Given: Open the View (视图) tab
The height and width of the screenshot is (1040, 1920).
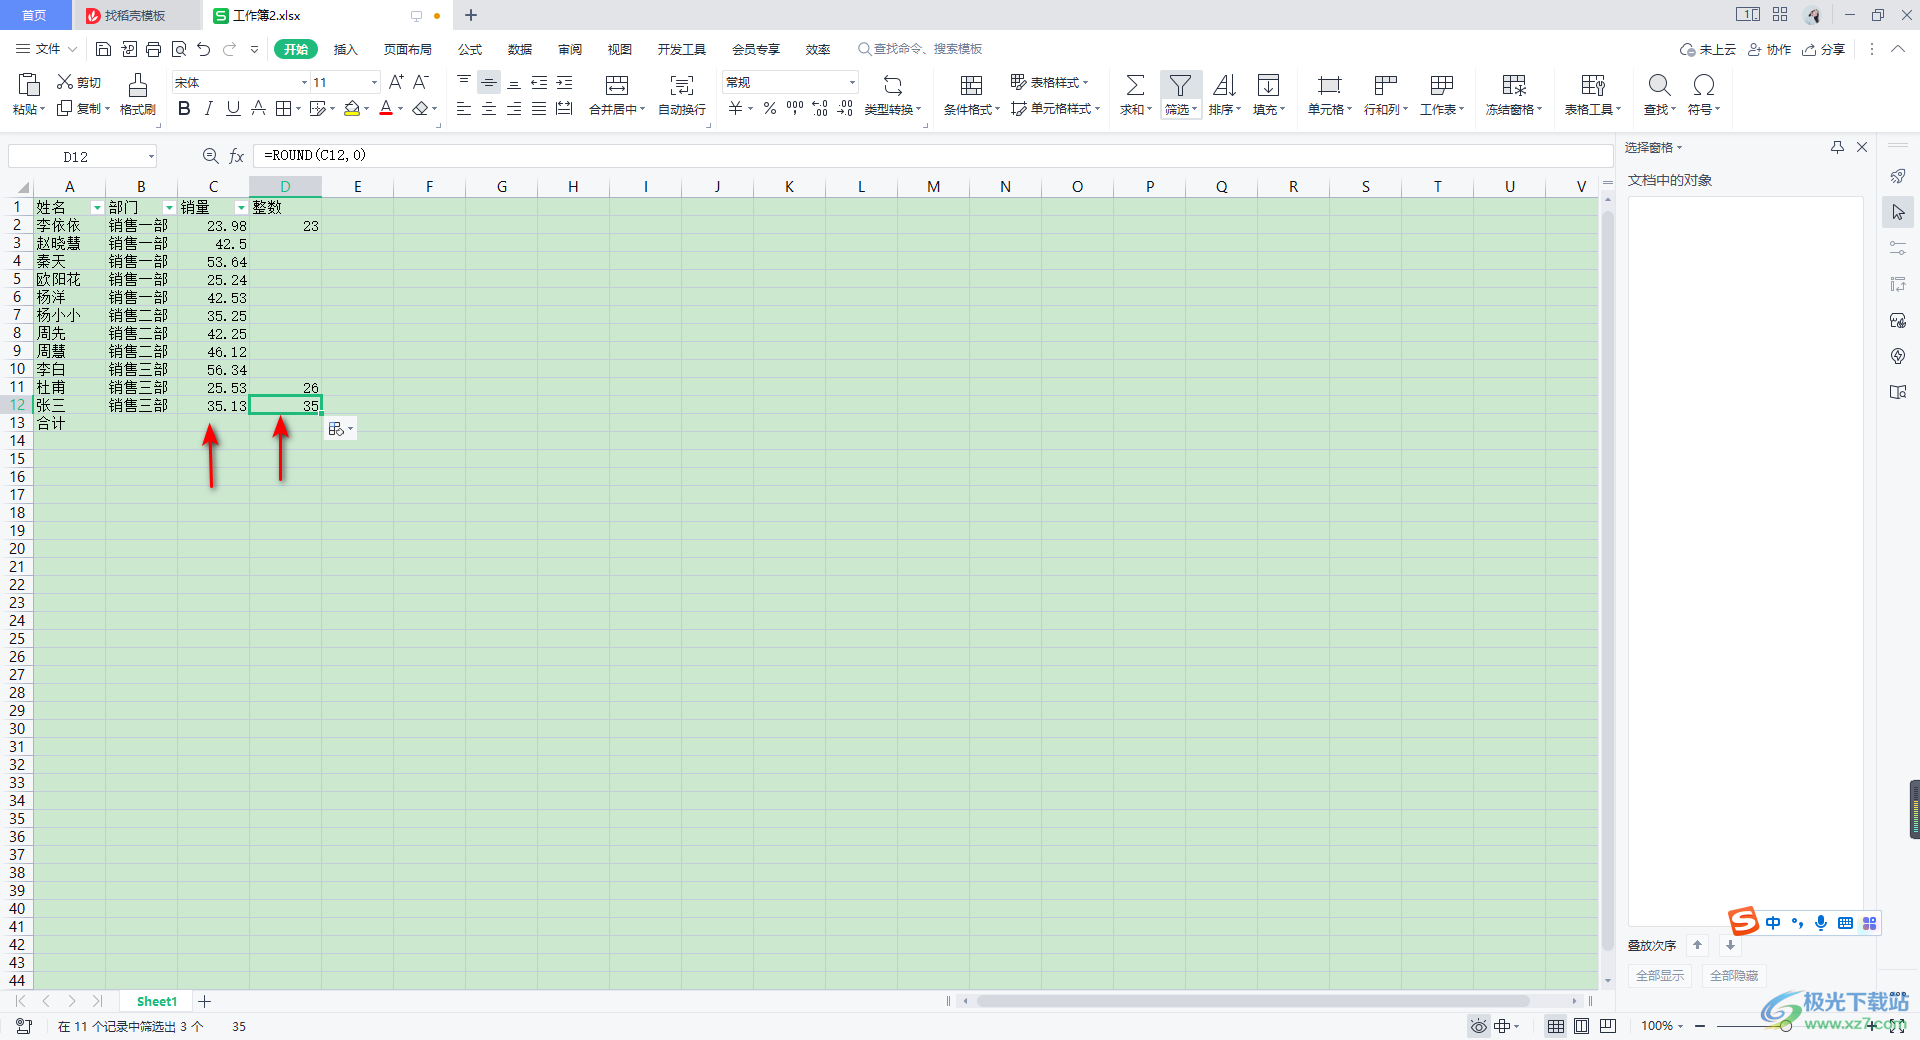Looking at the screenshot, I should (620, 49).
